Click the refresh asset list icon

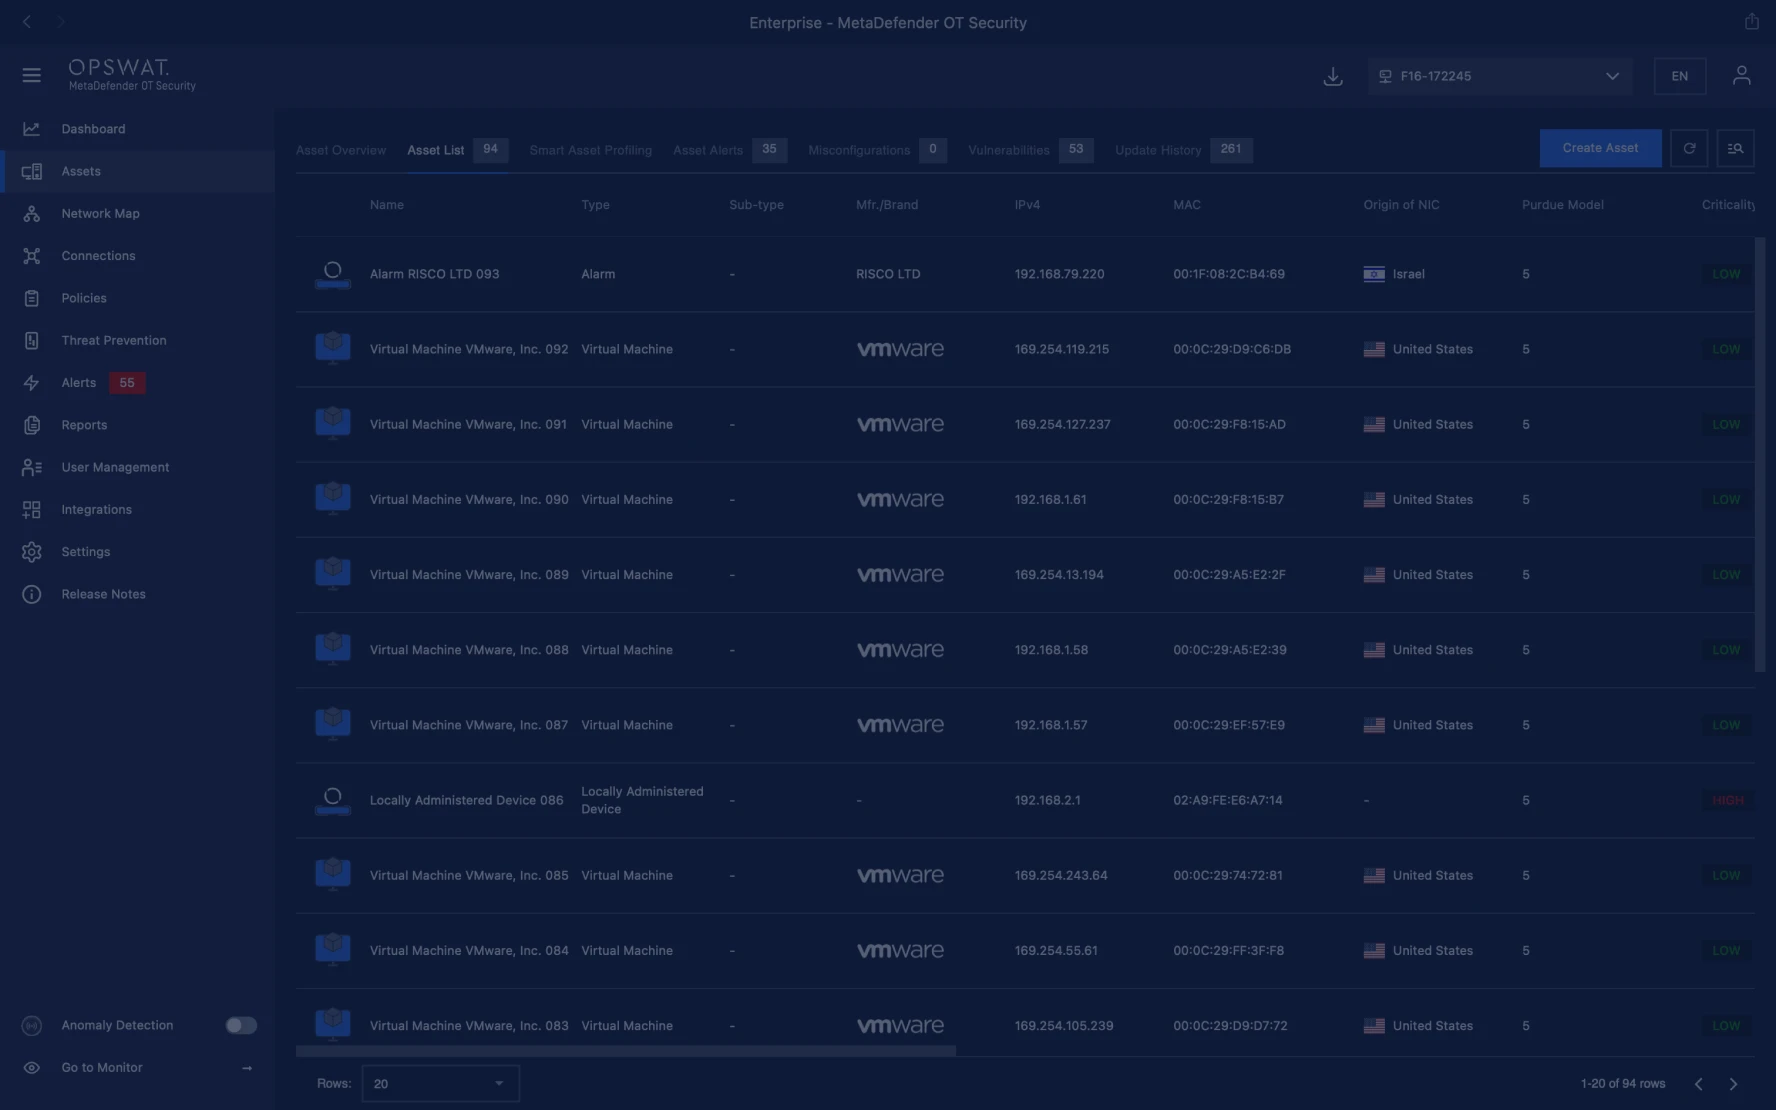tap(1689, 148)
